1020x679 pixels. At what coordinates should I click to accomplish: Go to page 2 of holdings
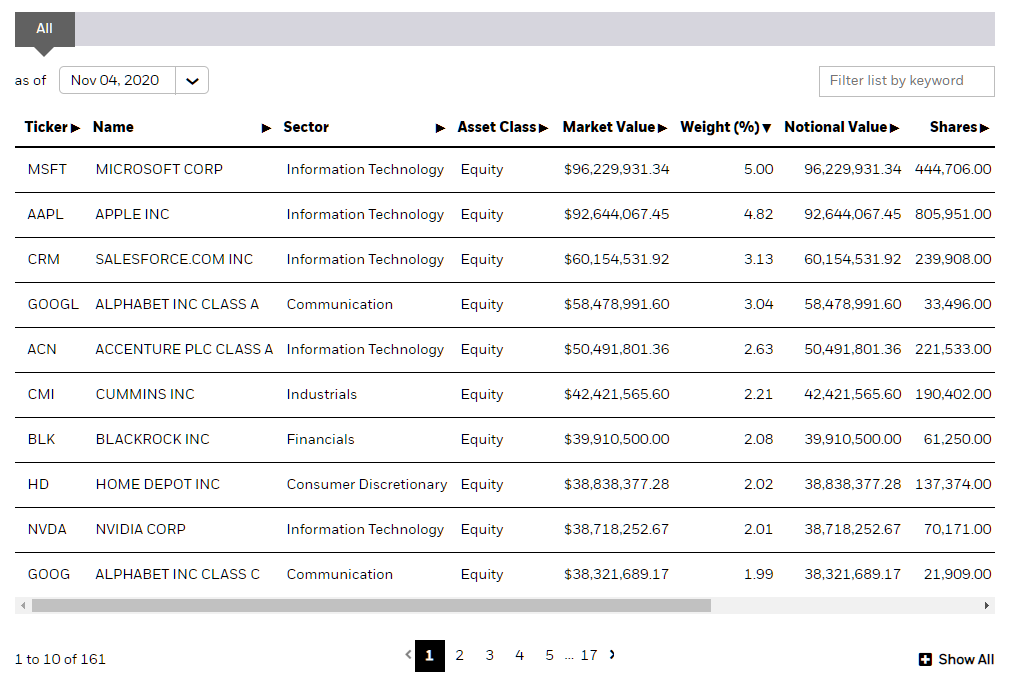[459, 655]
